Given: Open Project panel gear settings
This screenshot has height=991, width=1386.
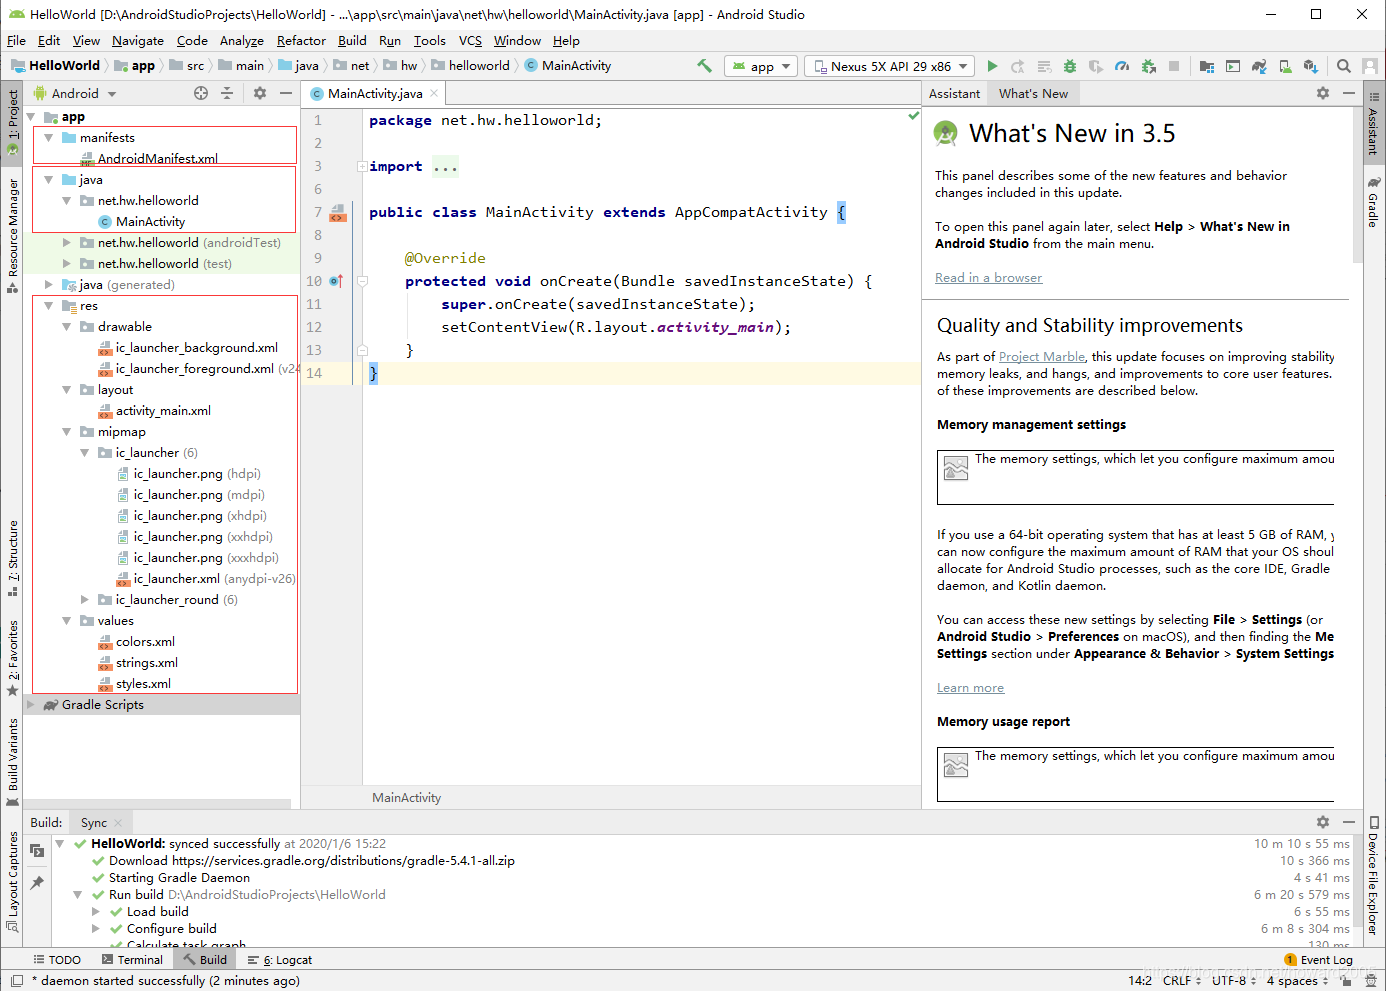Looking at the screenshot, I should click(x=260, y=93).
